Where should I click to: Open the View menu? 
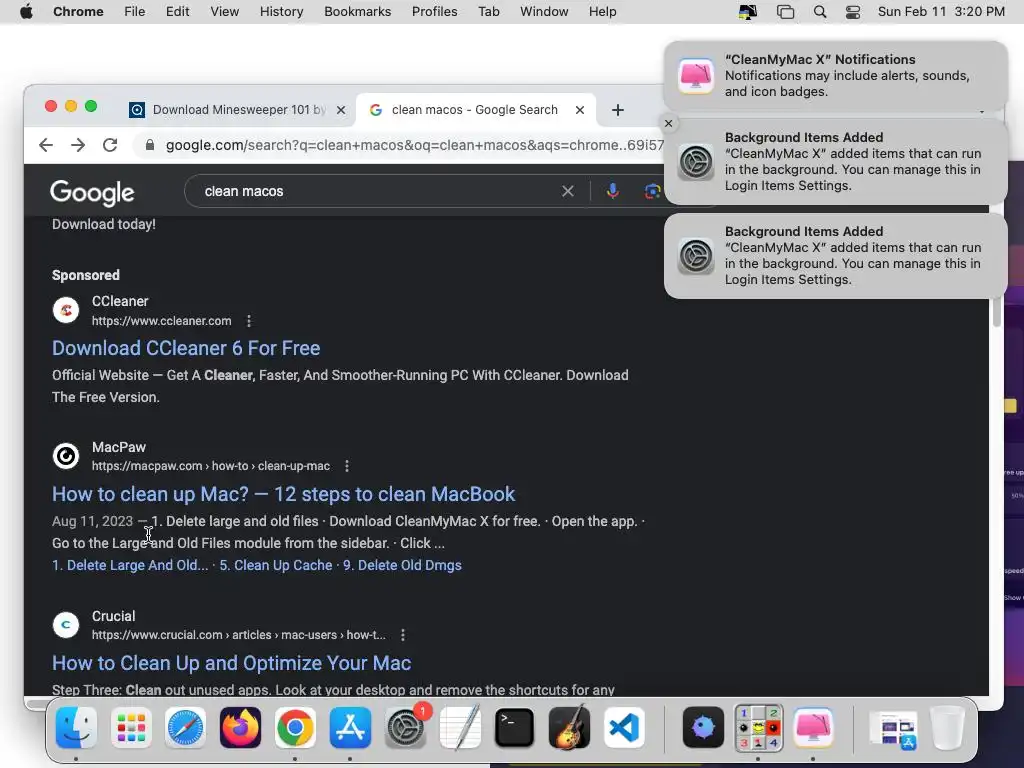(x=225, y=12)
